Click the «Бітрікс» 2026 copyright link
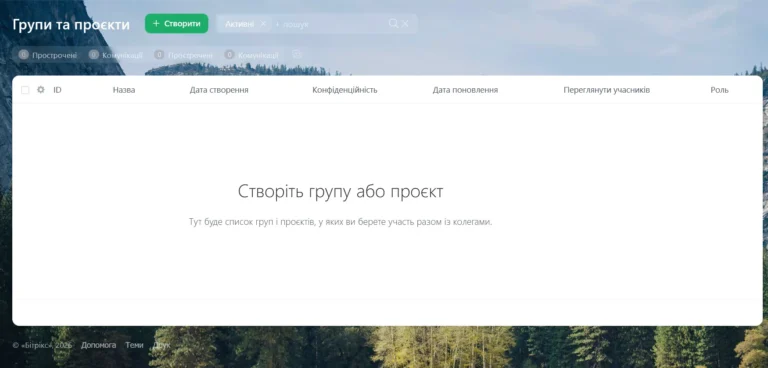 click(x=42, y=345)
